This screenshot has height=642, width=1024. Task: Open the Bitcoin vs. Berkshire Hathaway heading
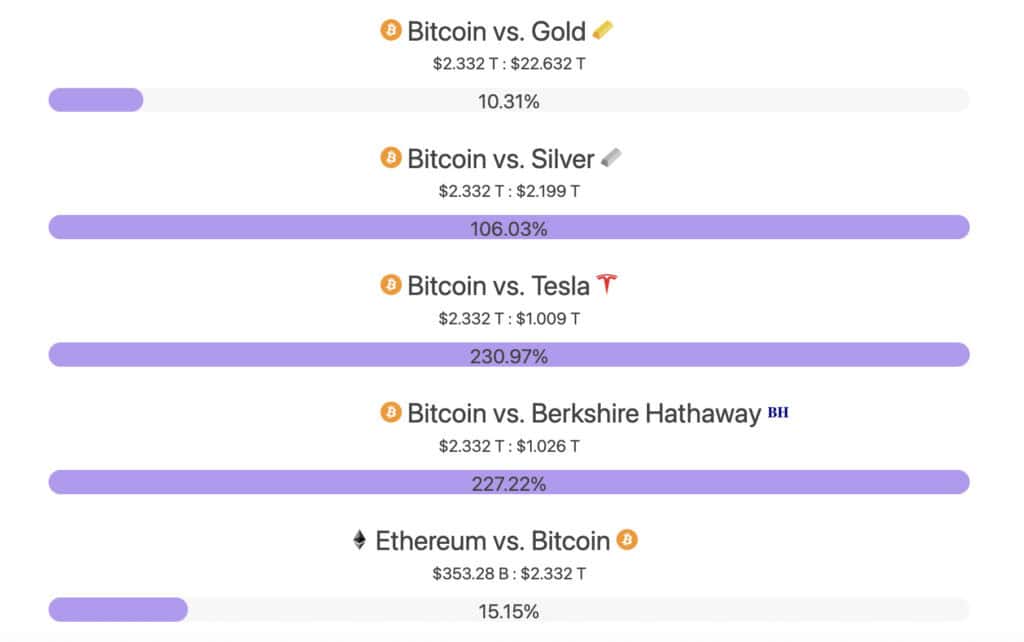click(584, 413)
